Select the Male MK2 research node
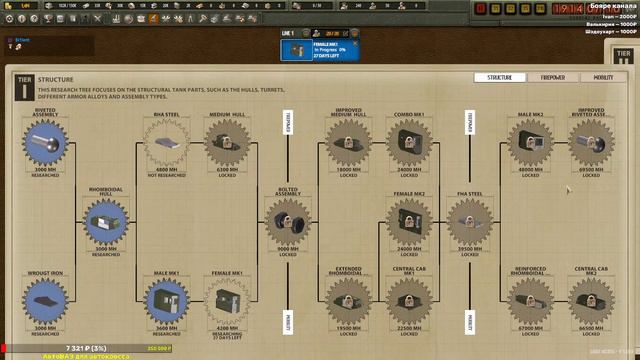The height and width of the screenshot is (360, 640). point(530,143)
